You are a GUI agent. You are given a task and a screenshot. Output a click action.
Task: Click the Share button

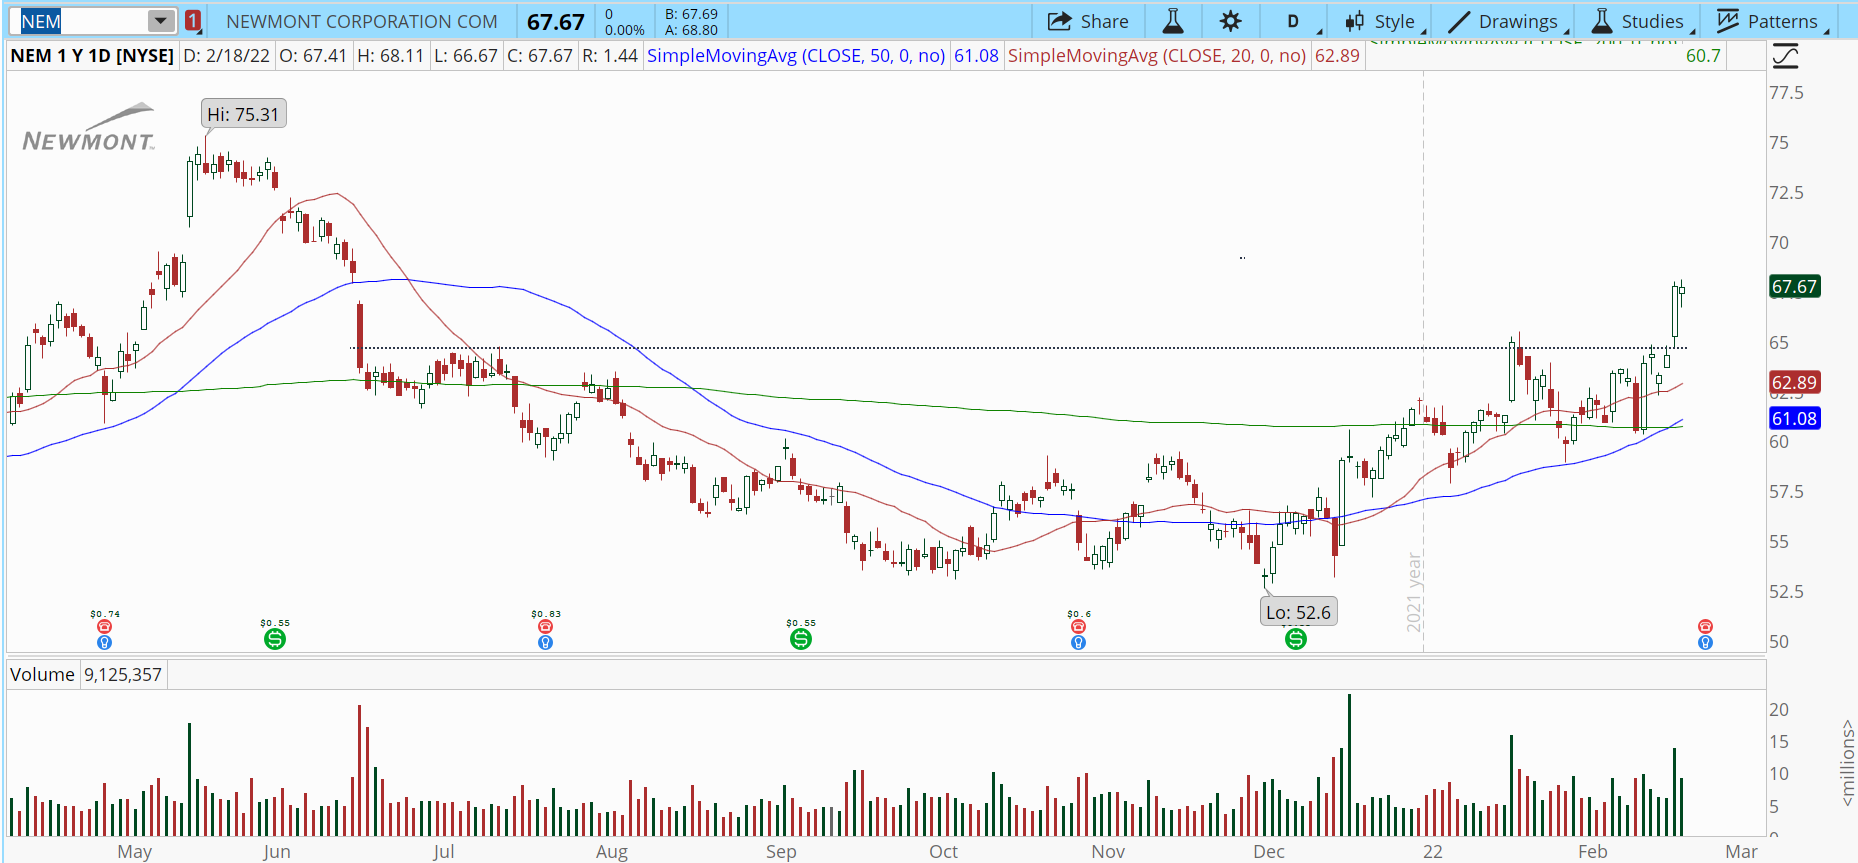(1088, 21)
